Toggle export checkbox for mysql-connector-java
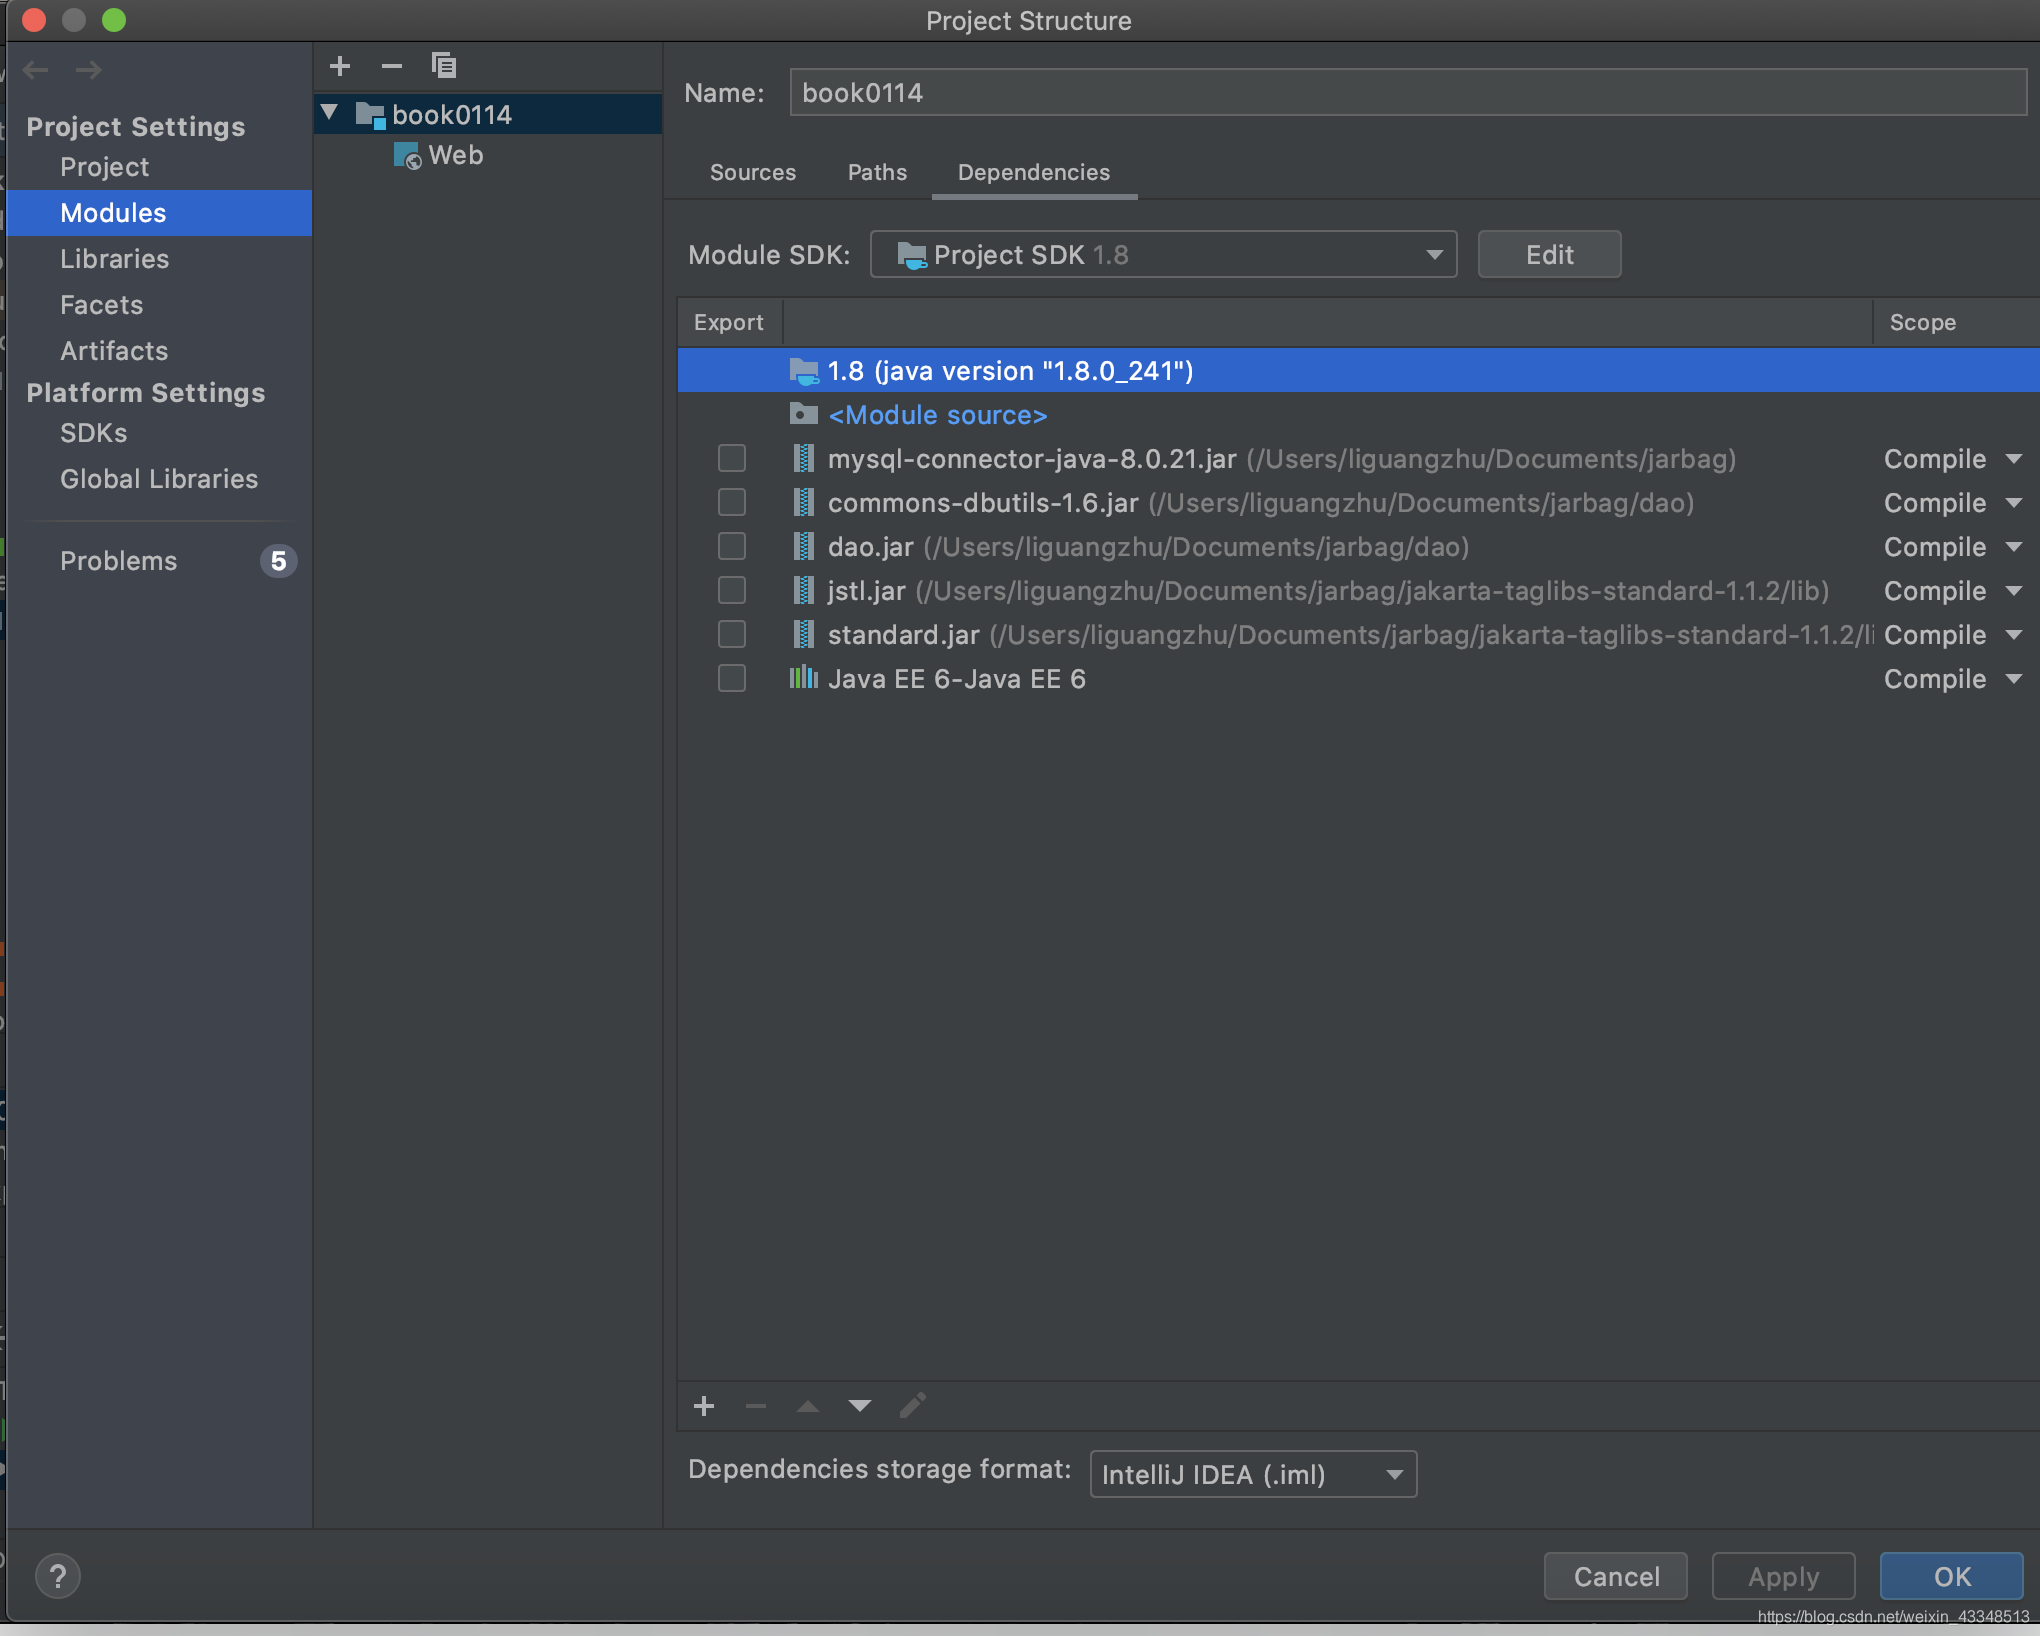 coord(730,457)
